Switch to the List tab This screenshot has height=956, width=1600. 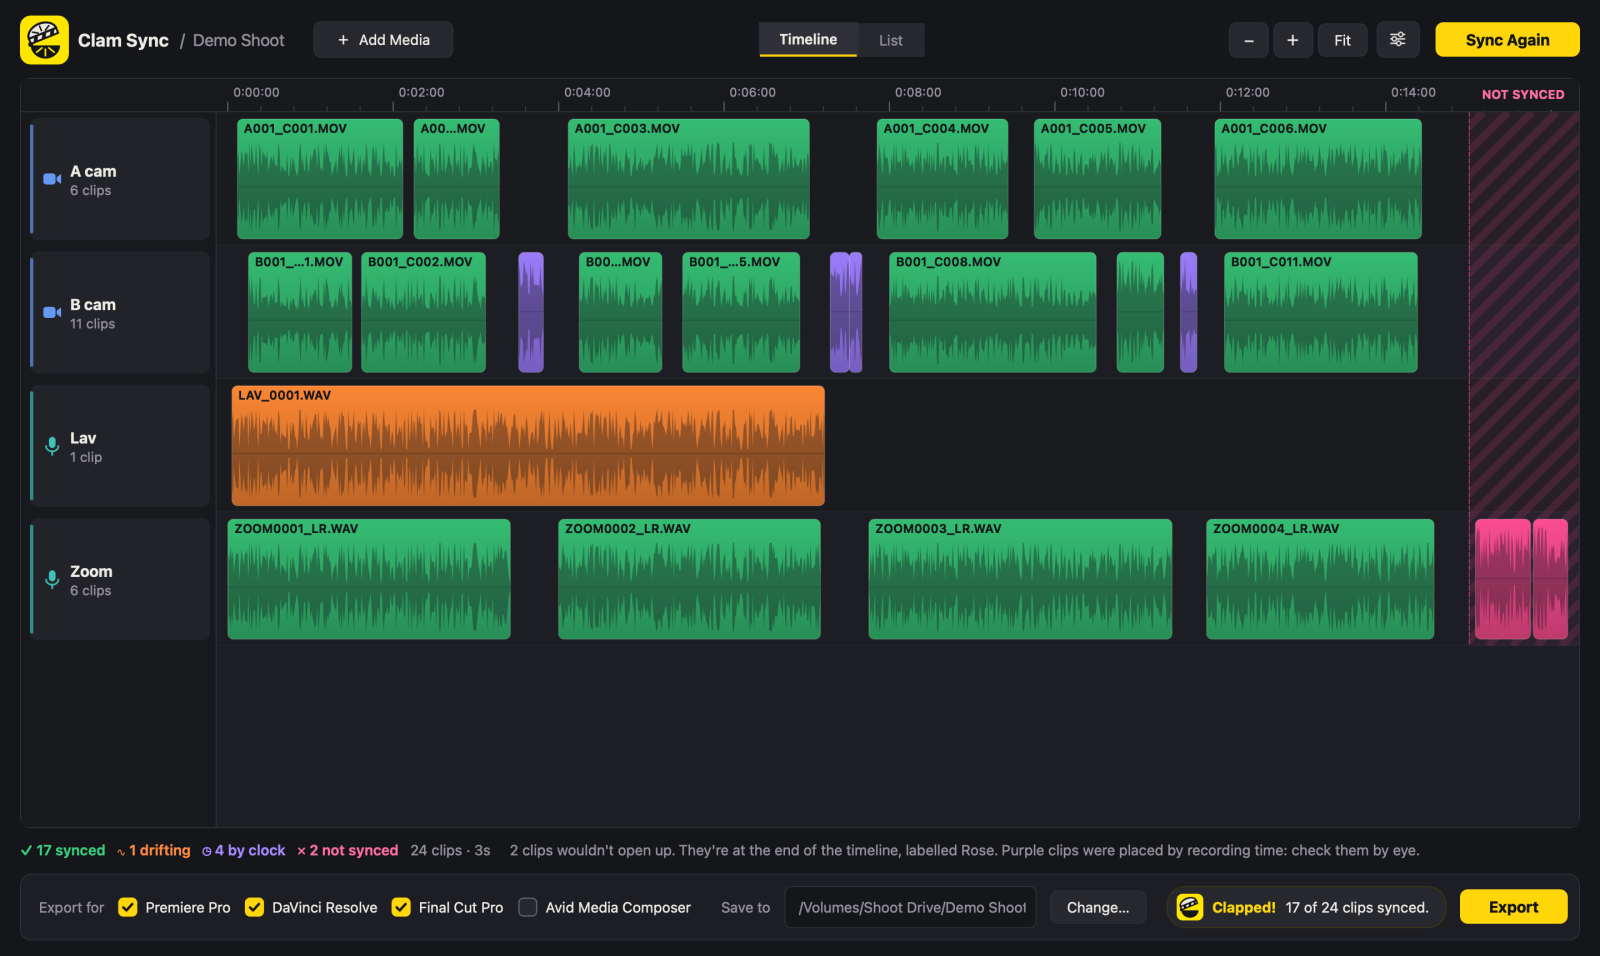point(891,40)
